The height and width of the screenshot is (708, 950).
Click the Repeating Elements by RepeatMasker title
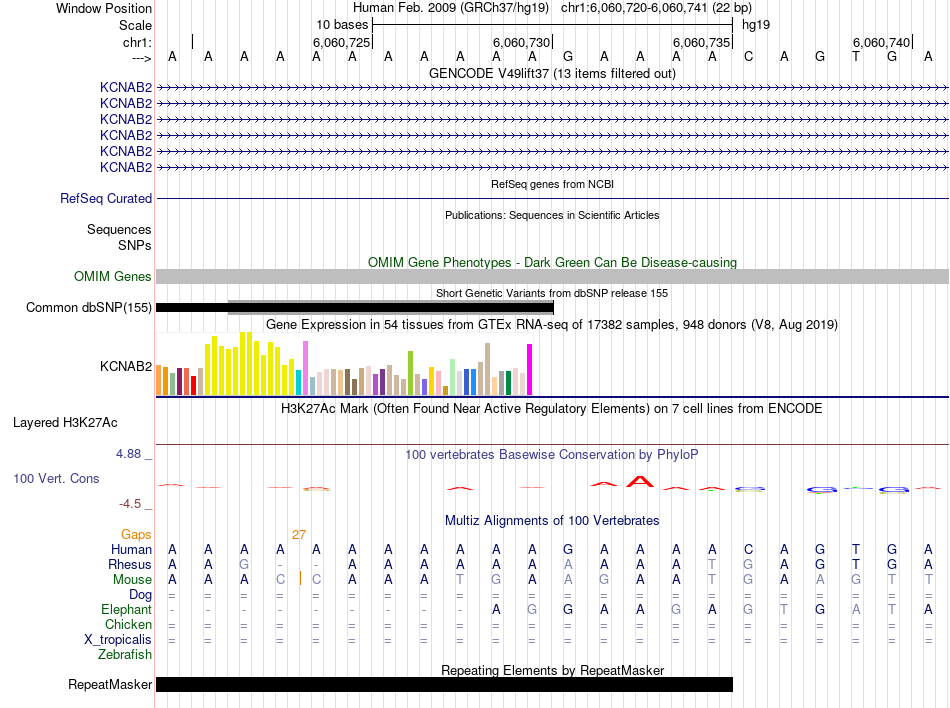click(x=552, y=670)
